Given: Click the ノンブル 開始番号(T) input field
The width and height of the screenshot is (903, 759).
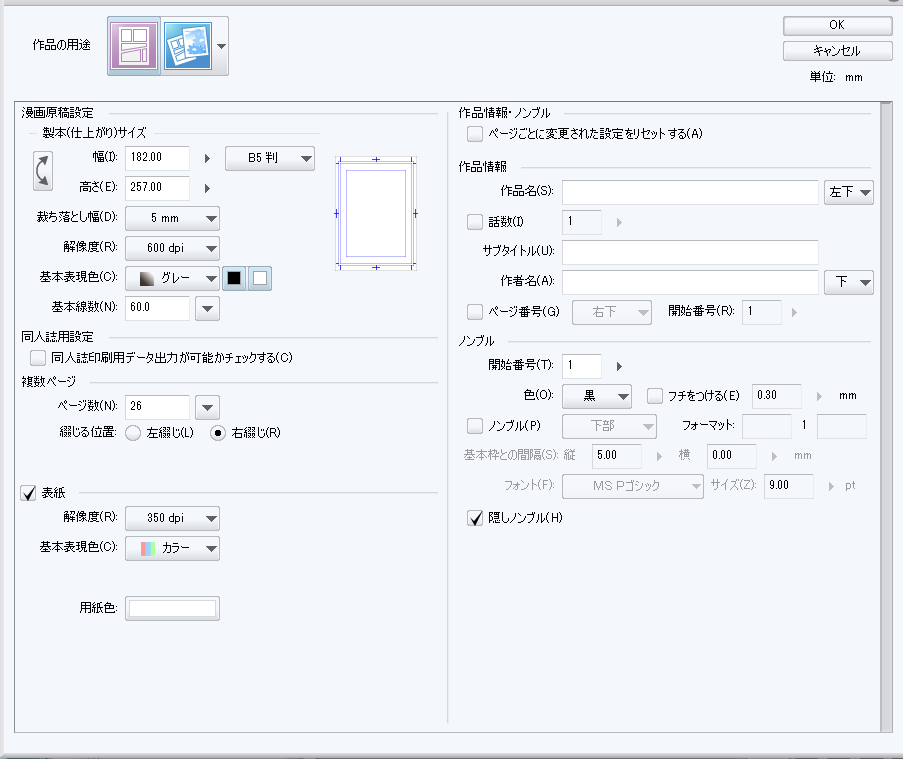Looking at the screenshot, I should [582, 366].
